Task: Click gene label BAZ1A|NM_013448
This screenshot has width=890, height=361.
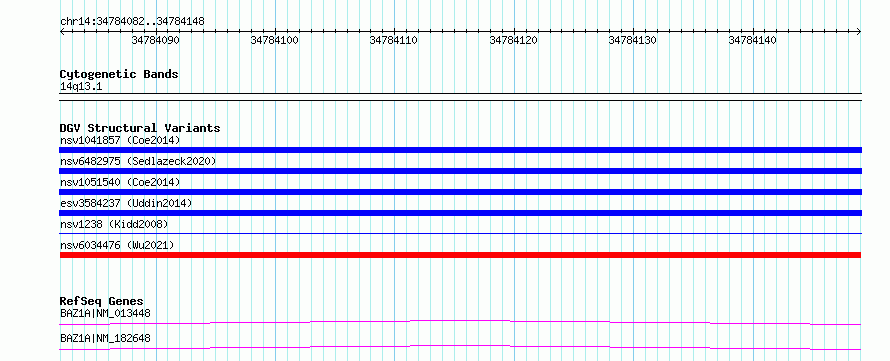Action: point(105,313)
